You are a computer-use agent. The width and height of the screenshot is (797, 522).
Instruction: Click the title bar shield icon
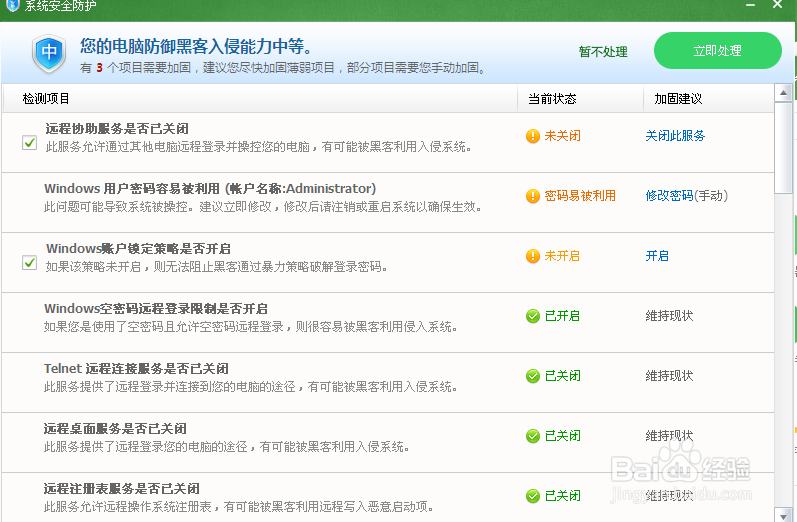coord(12,5)
